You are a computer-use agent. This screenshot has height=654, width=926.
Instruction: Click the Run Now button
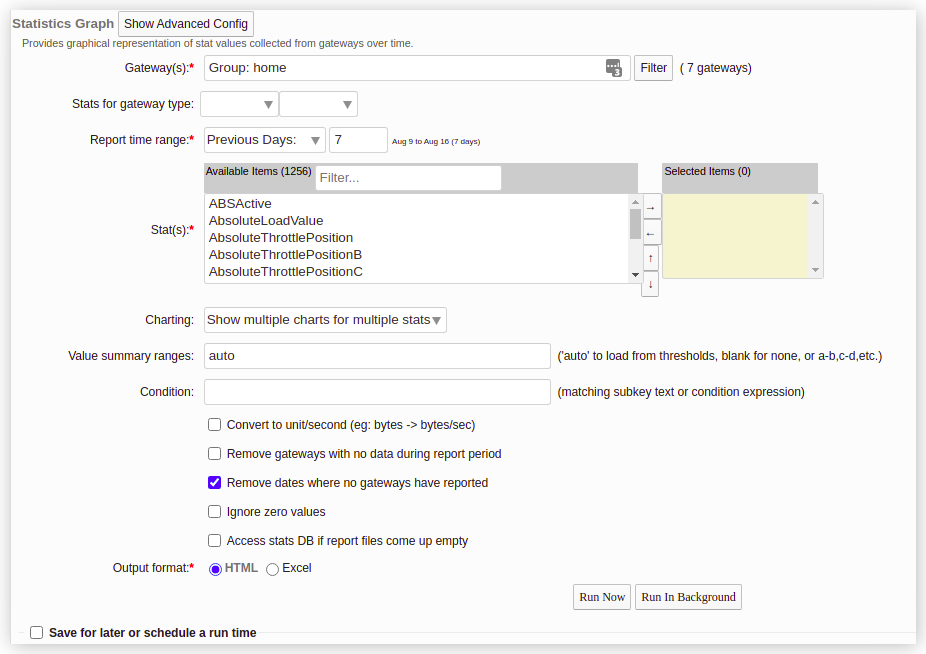point(602,597)
